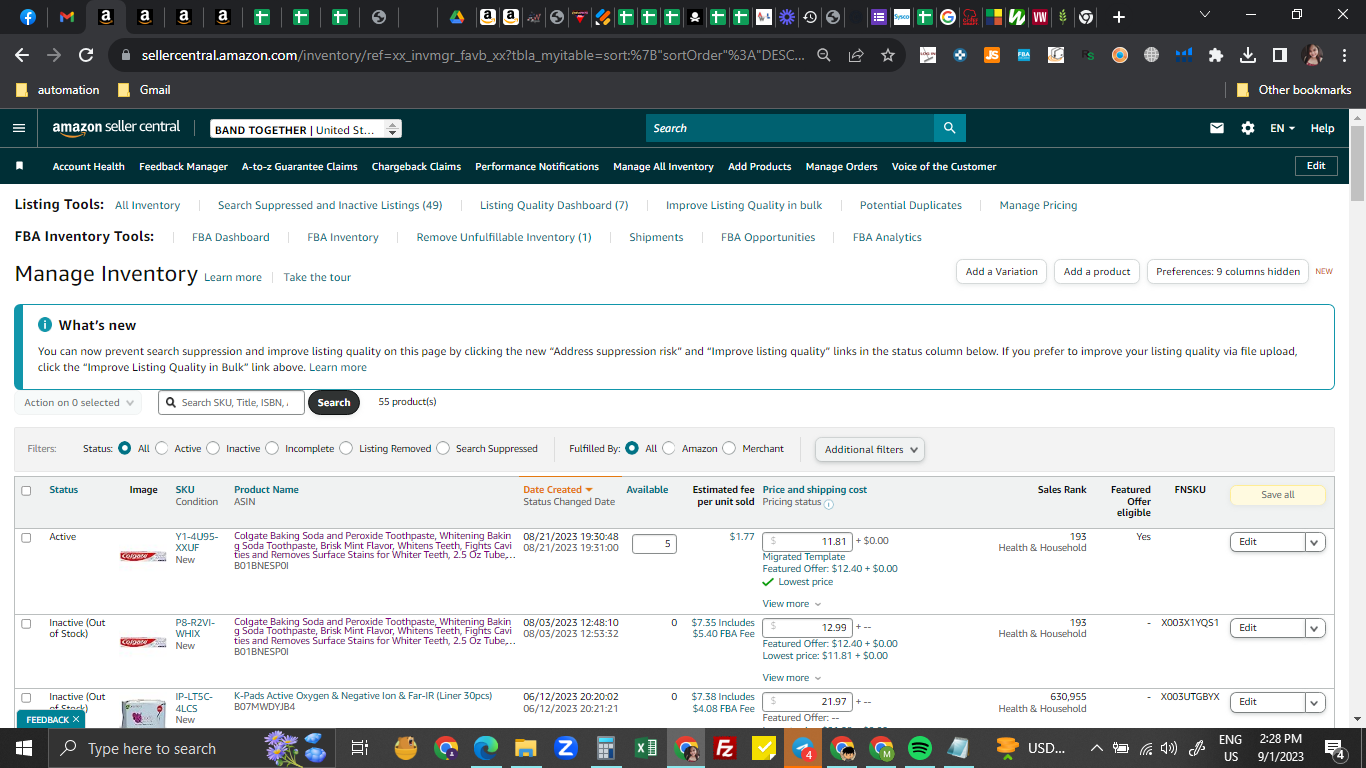
Task: Expand View more under the 11.81 price
Action: point(791,604)
